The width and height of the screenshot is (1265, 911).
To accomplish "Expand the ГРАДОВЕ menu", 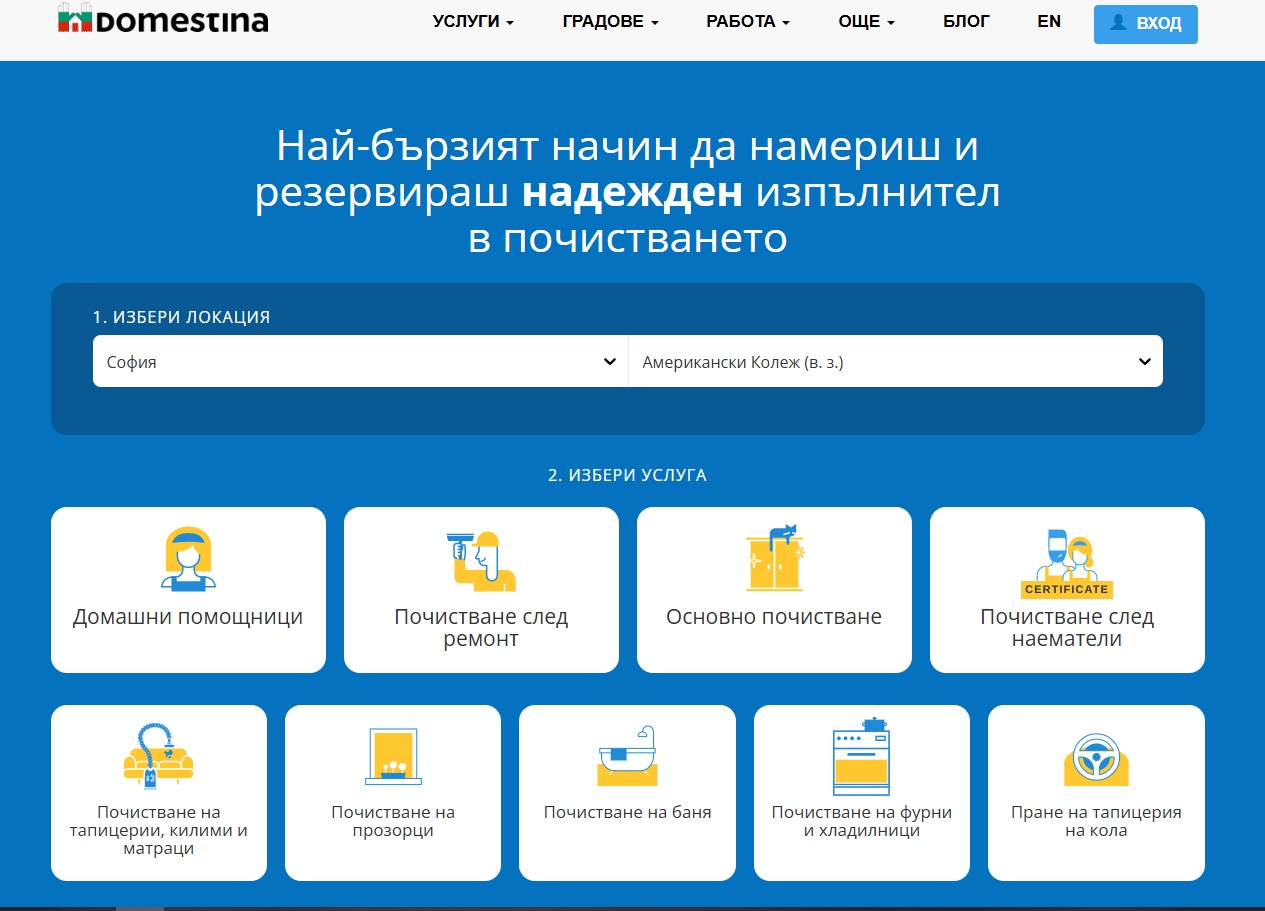I will coord(610,22).
